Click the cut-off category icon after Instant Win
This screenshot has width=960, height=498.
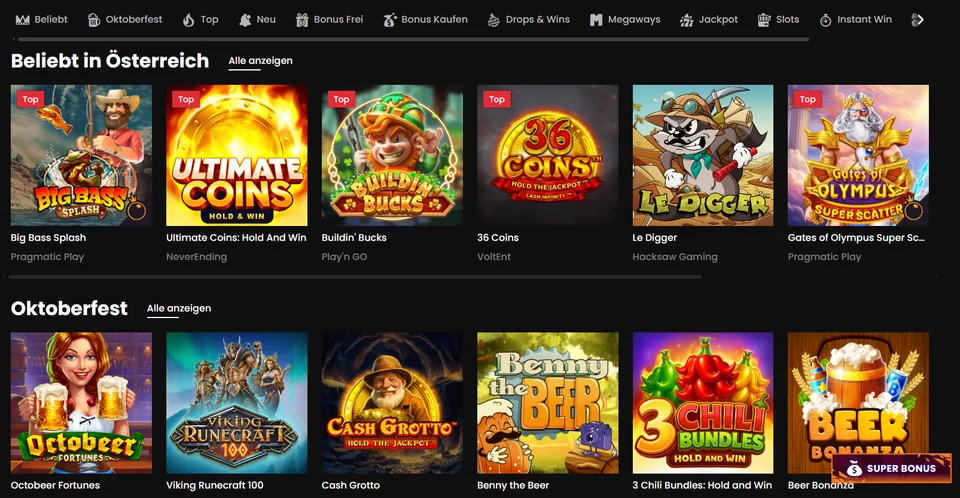[x=917, y=20]
